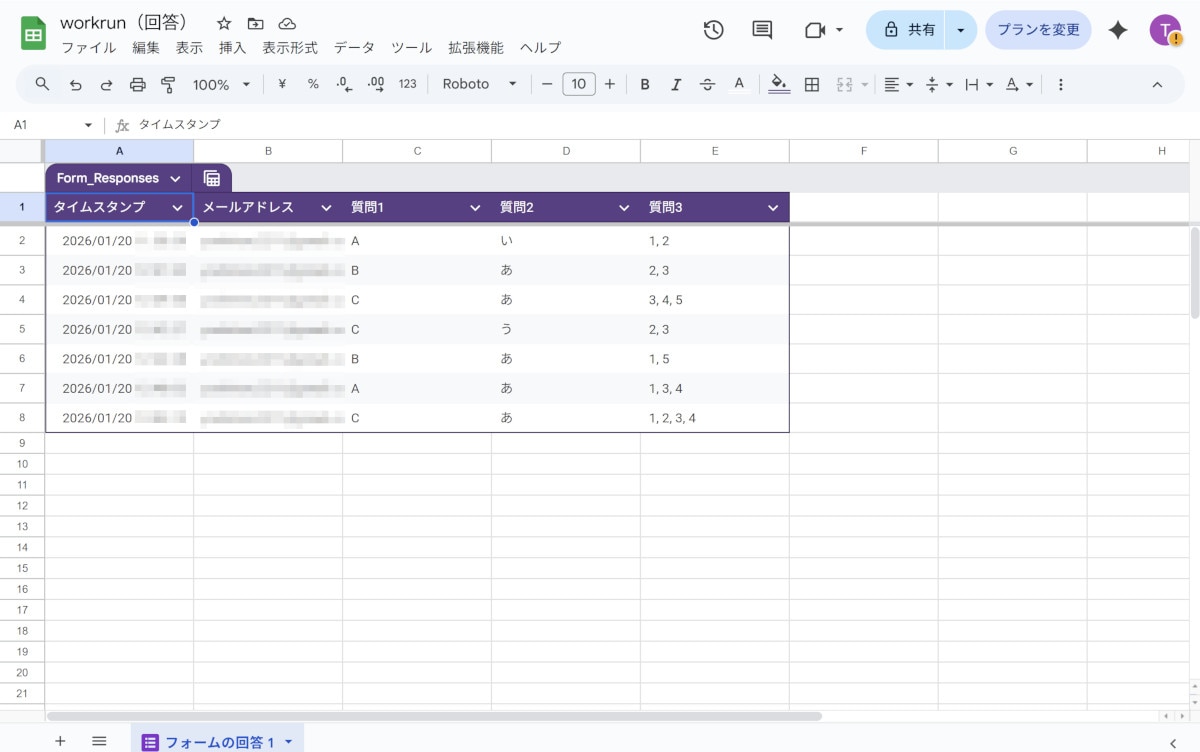Click the paint format tool
1200x752 pixels.
click(x=168, y=84)
